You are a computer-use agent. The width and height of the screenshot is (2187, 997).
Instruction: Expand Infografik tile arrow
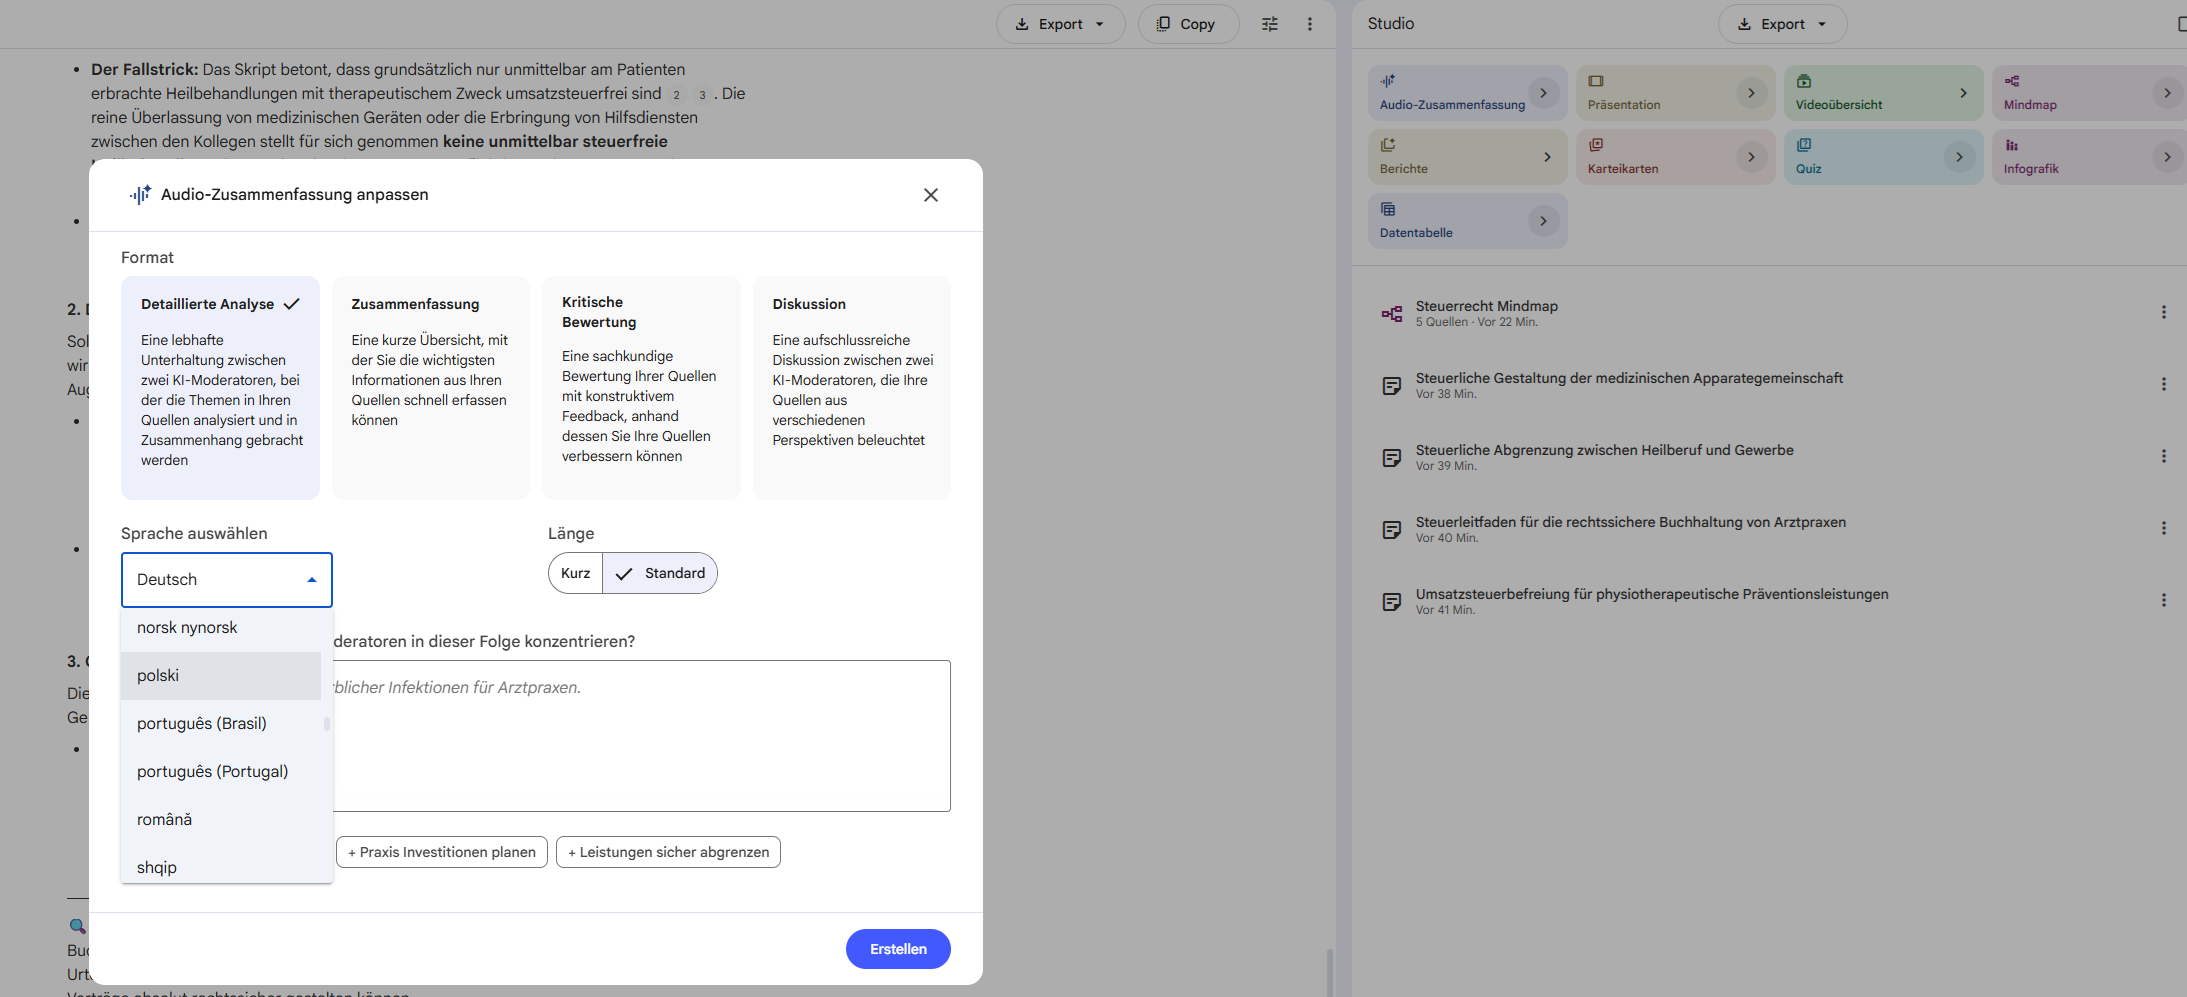(x=2167, y=157)
